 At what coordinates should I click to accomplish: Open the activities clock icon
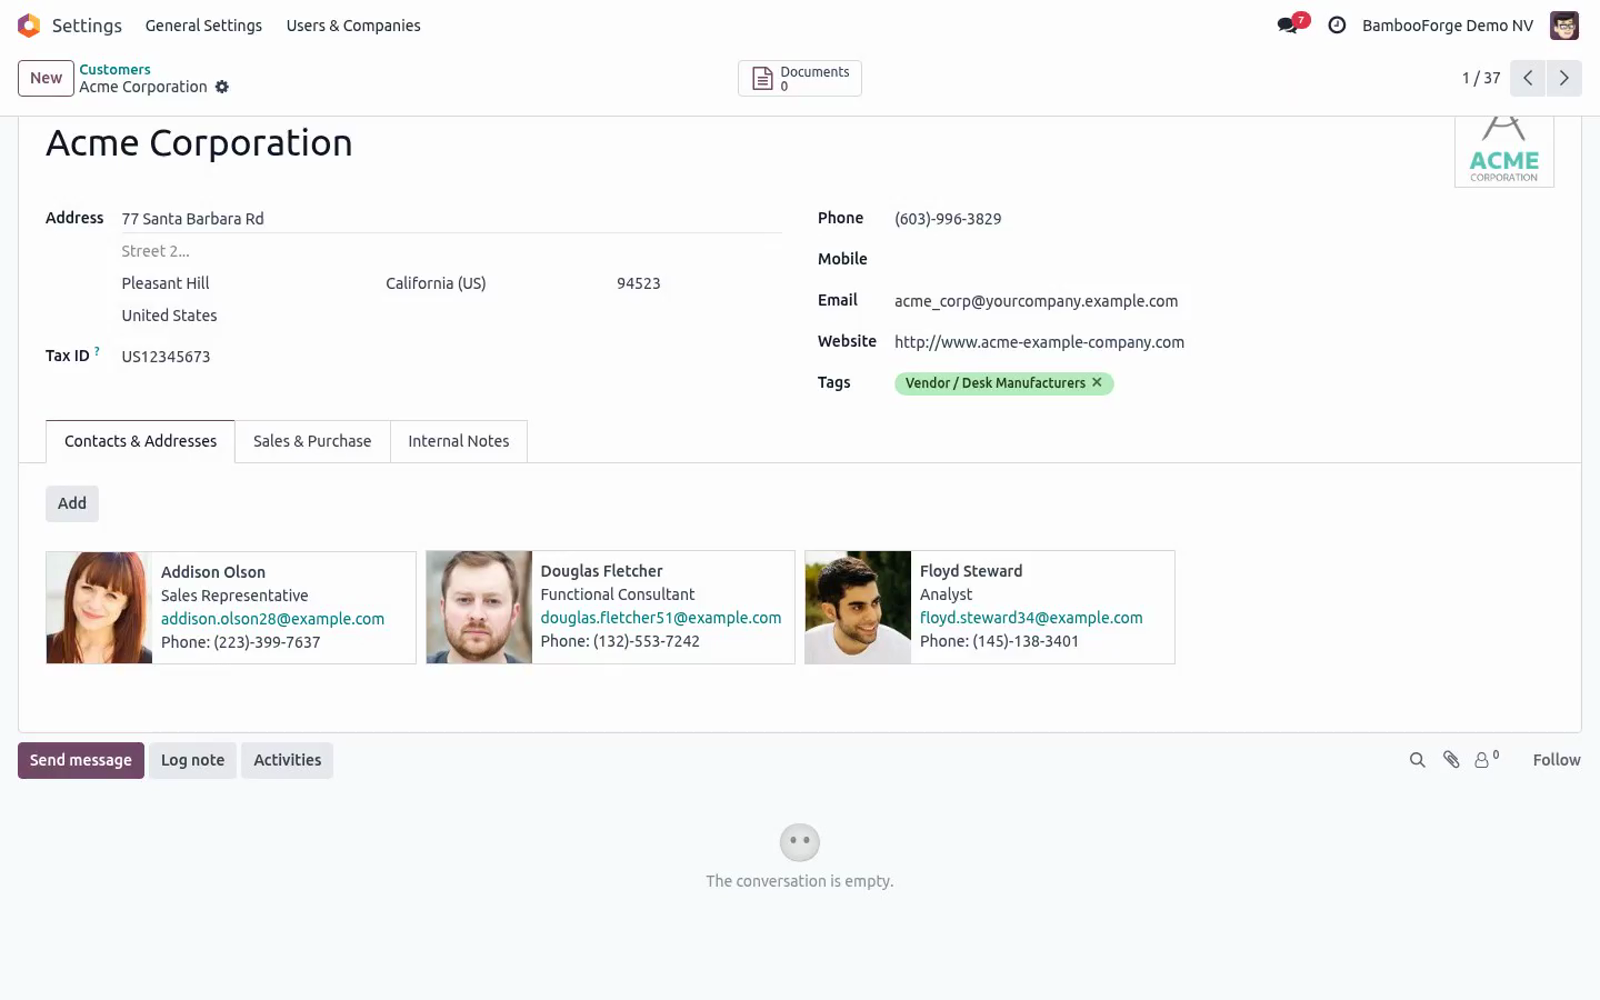[1337, 25]
